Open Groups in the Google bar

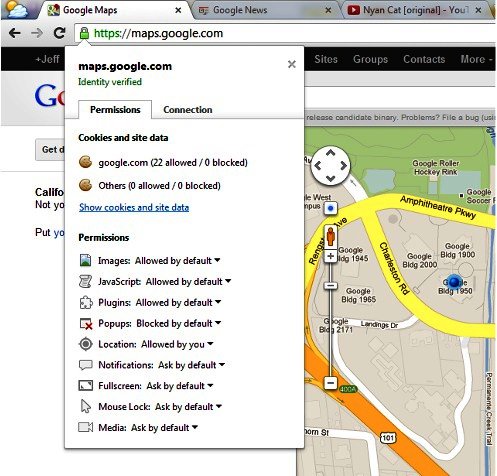tap(370, 59)
